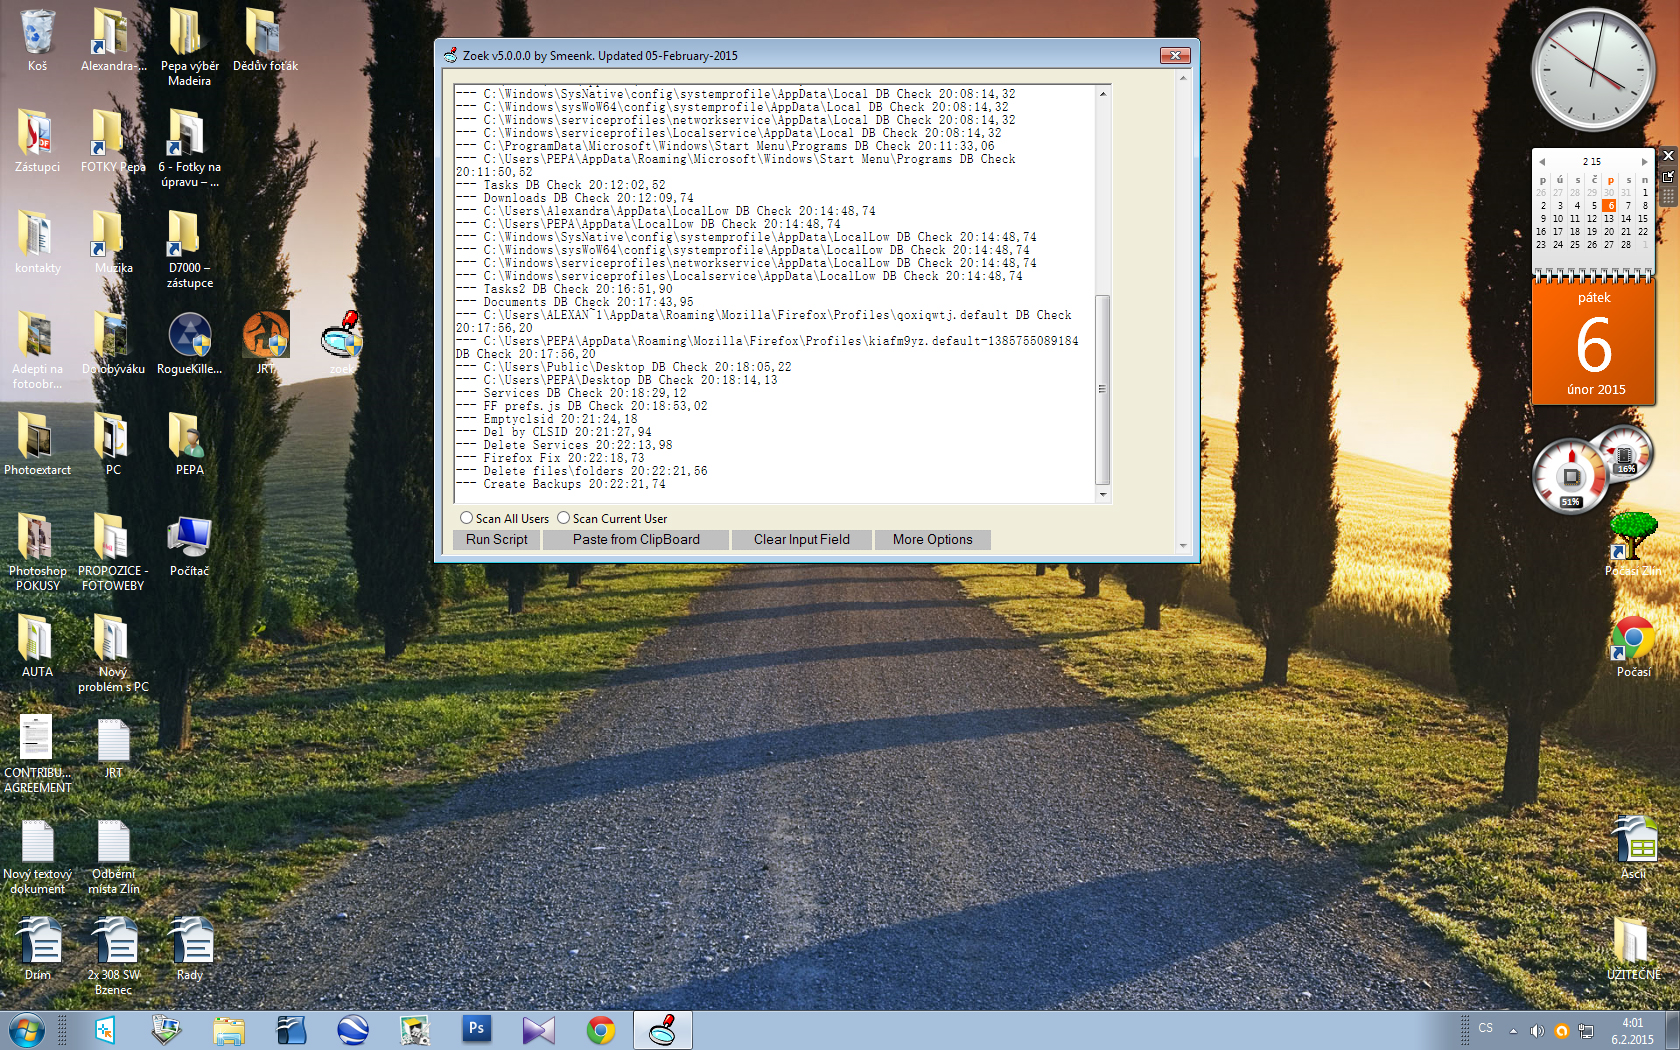Launch Photoshop from the taskbar
This screenshot has height=1050, width=1680.
point(476,1029)
